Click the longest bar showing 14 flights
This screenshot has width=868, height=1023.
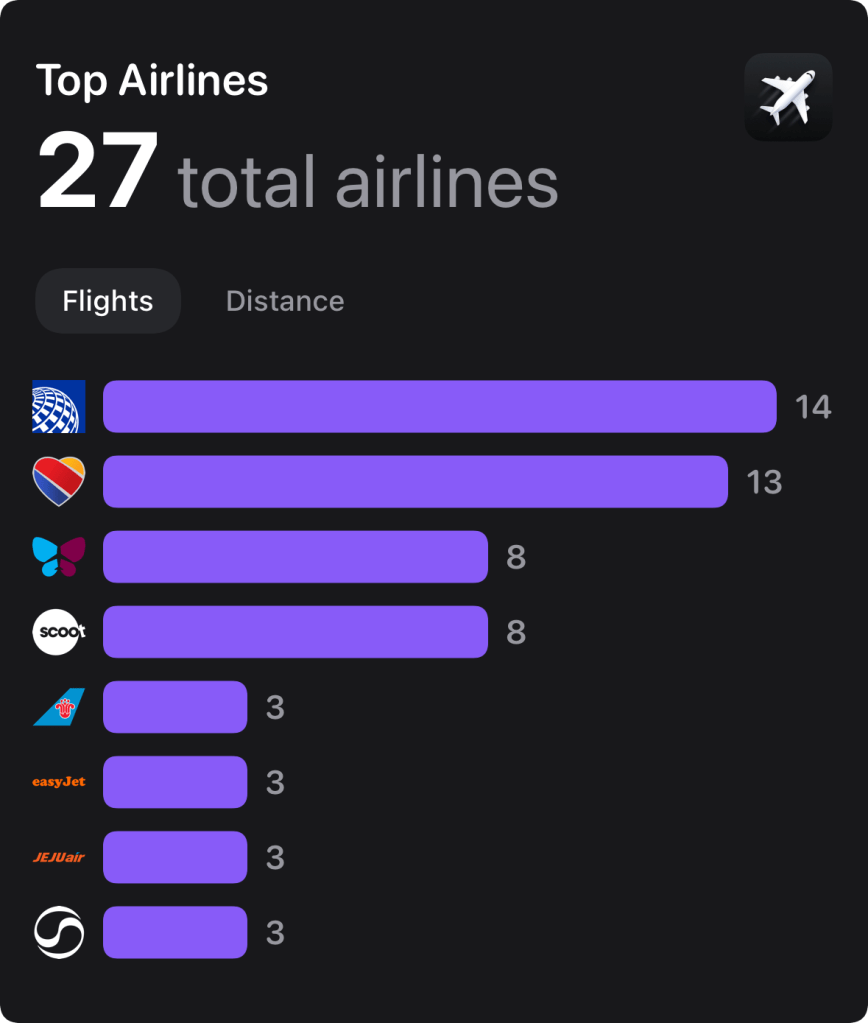coord(440,407)
